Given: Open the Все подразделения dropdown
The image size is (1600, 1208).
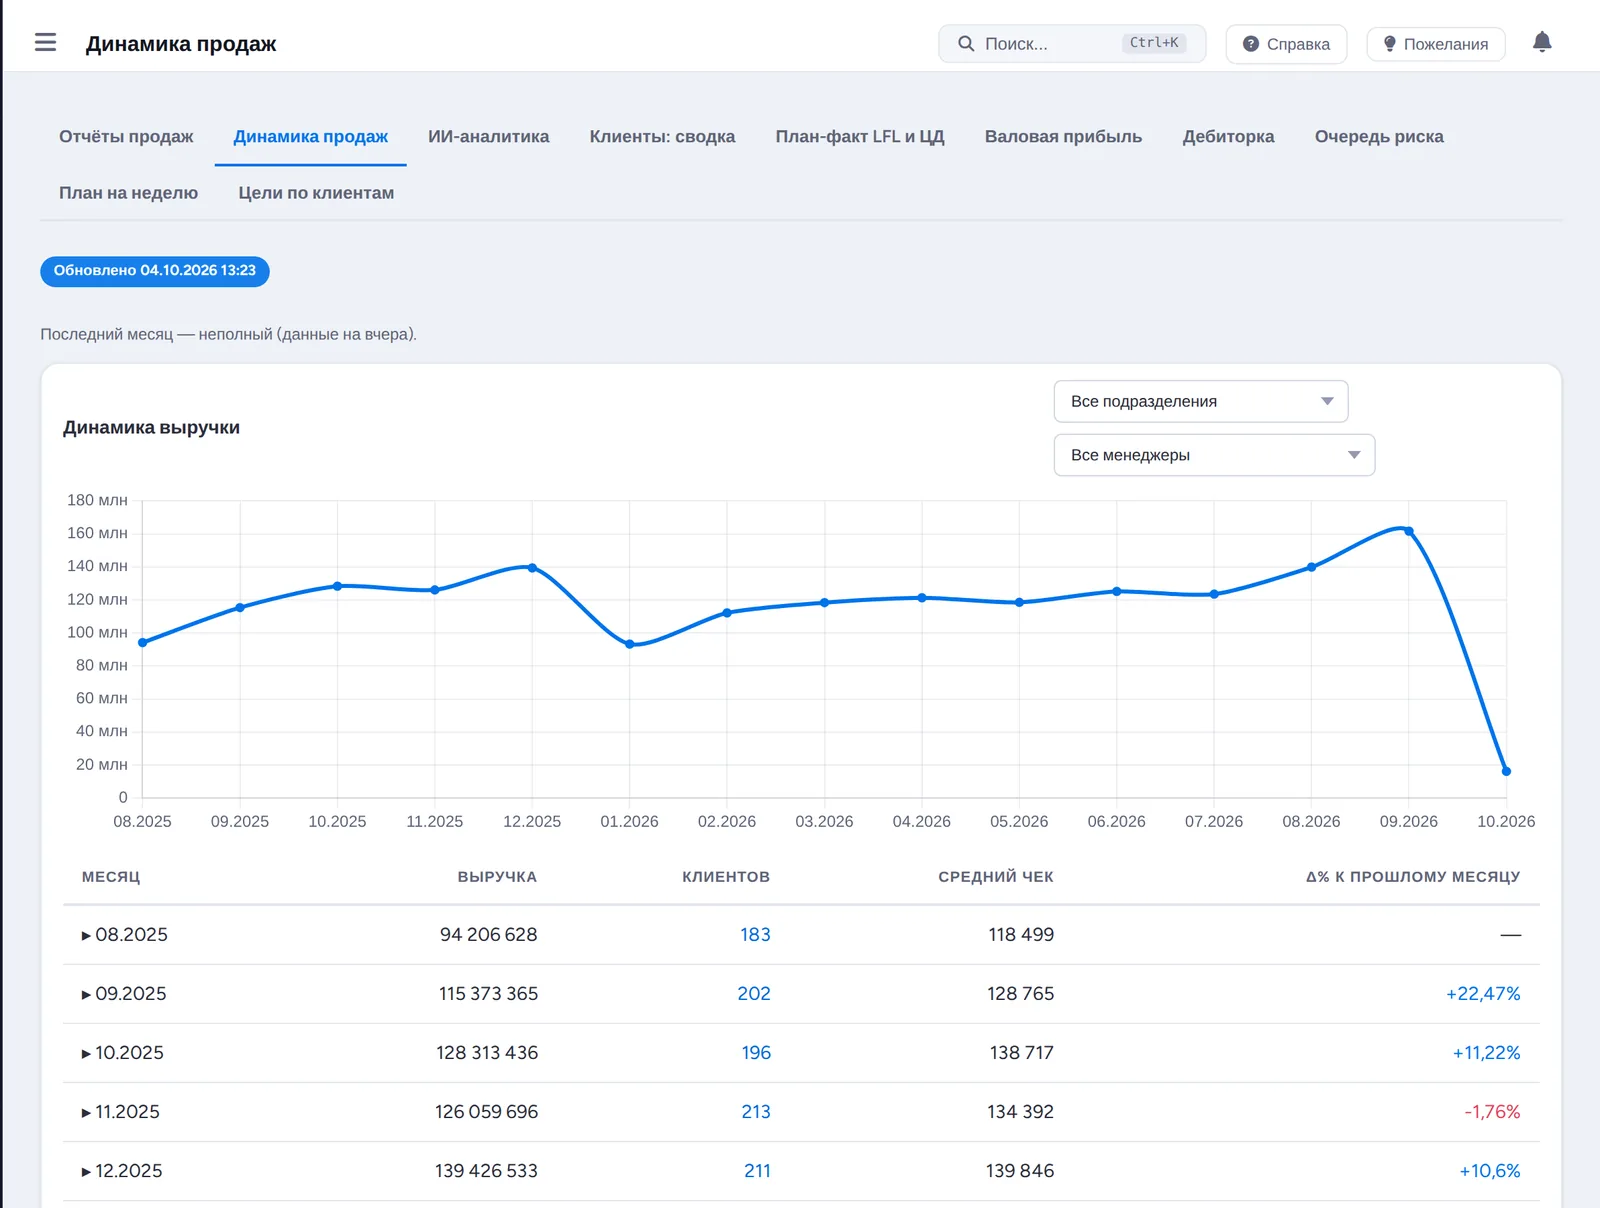Looking at the screenshot, I should pos(1201,401).
